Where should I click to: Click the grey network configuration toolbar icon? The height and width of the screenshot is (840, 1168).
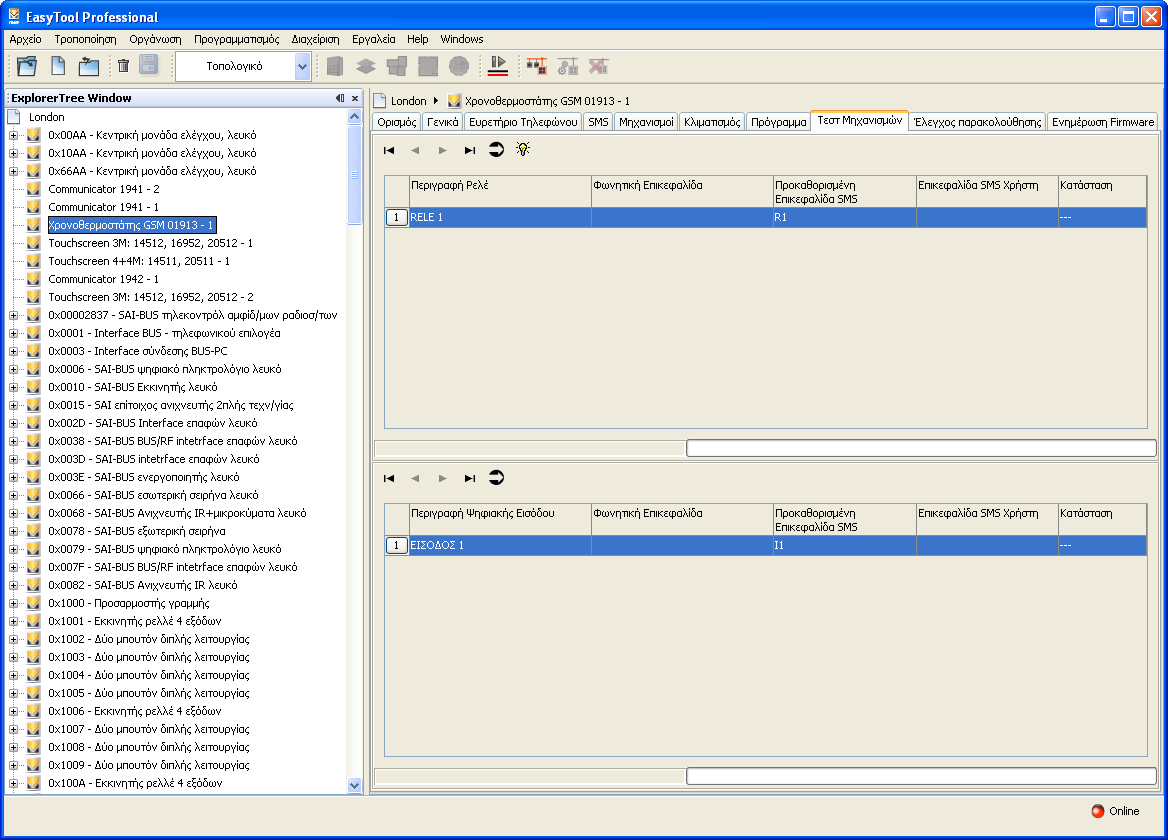(568, 66)
